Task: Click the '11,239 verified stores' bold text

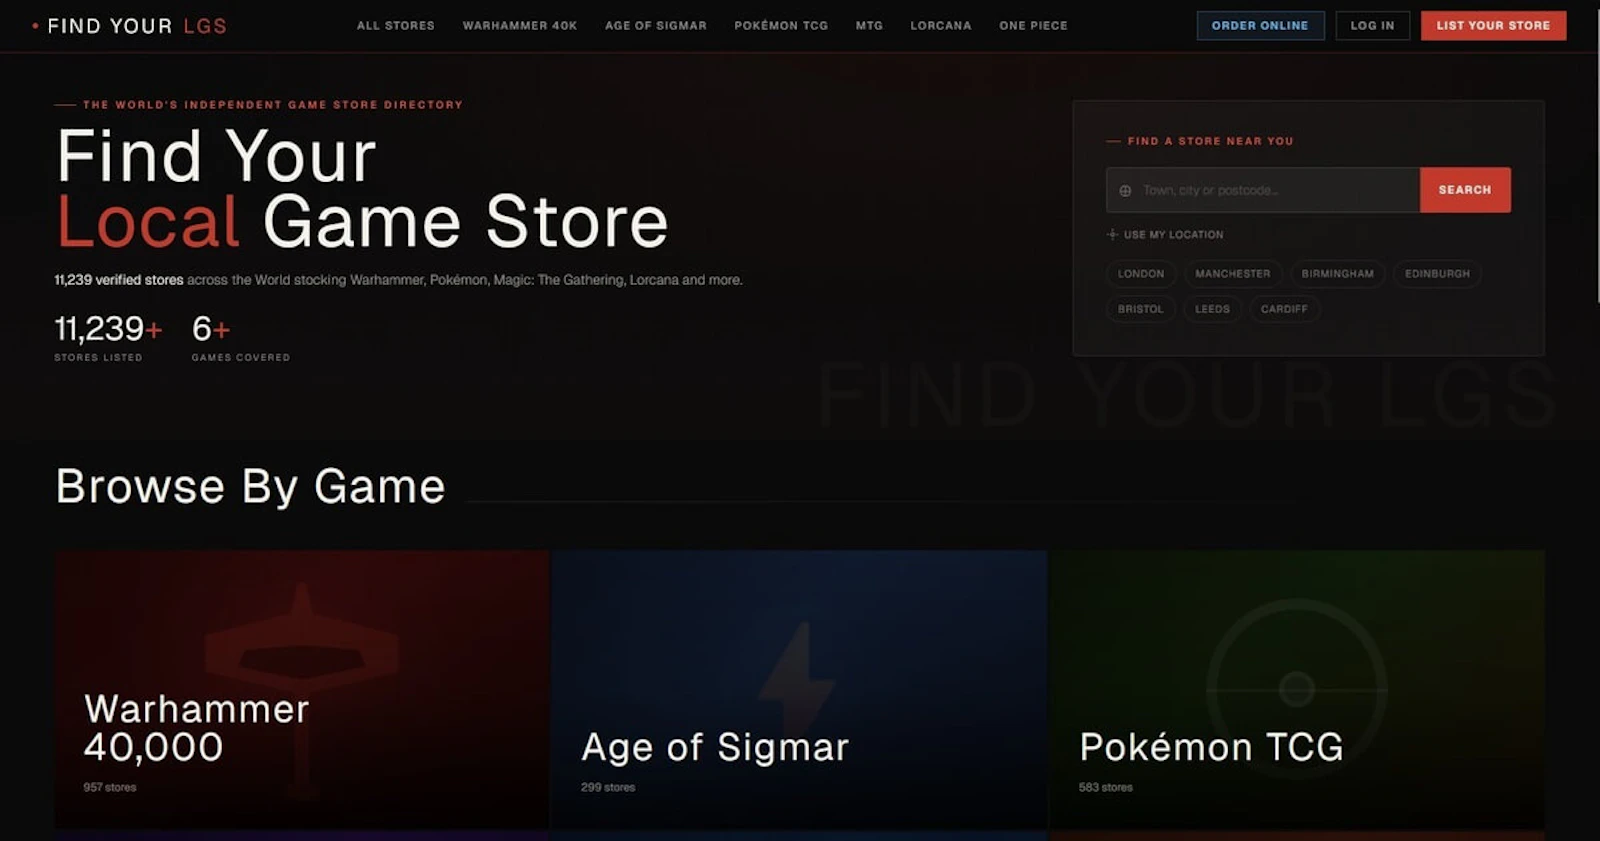Action: [x=119, y=280]
